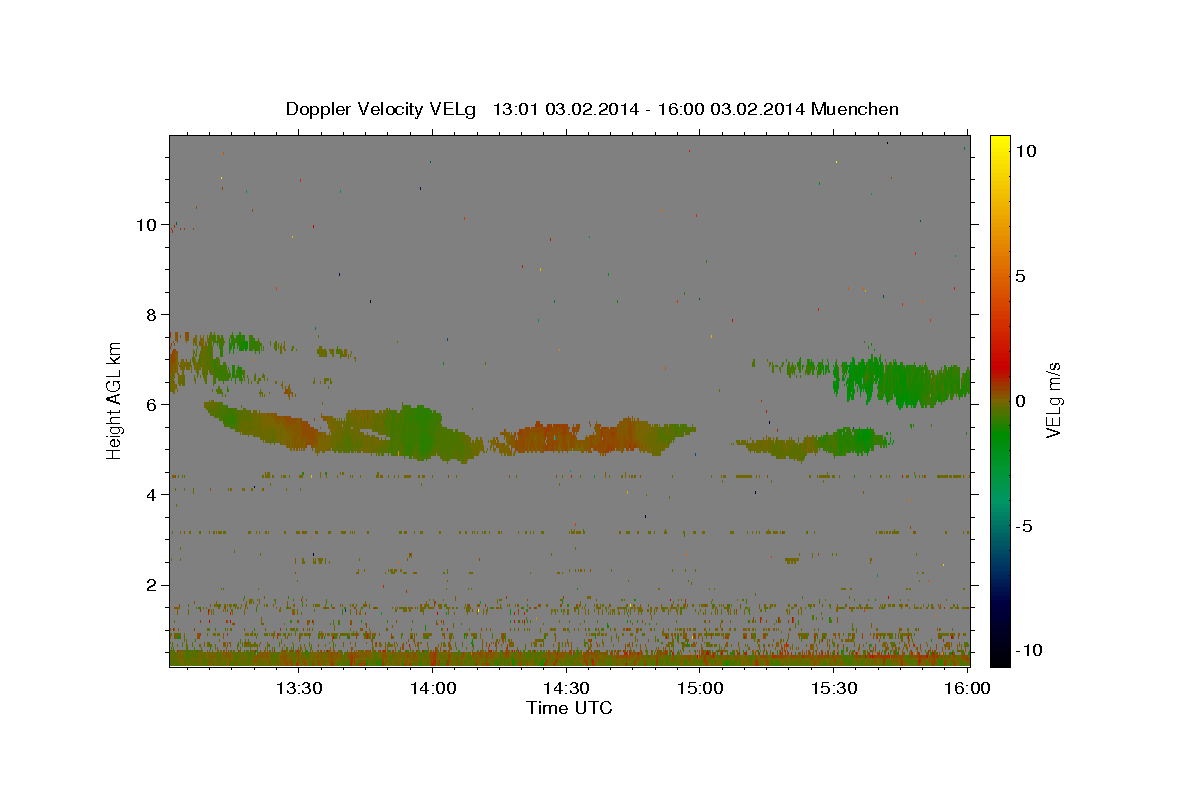
Task: Select the 14:00 time tick label
Action: click(x=432, y=688)
